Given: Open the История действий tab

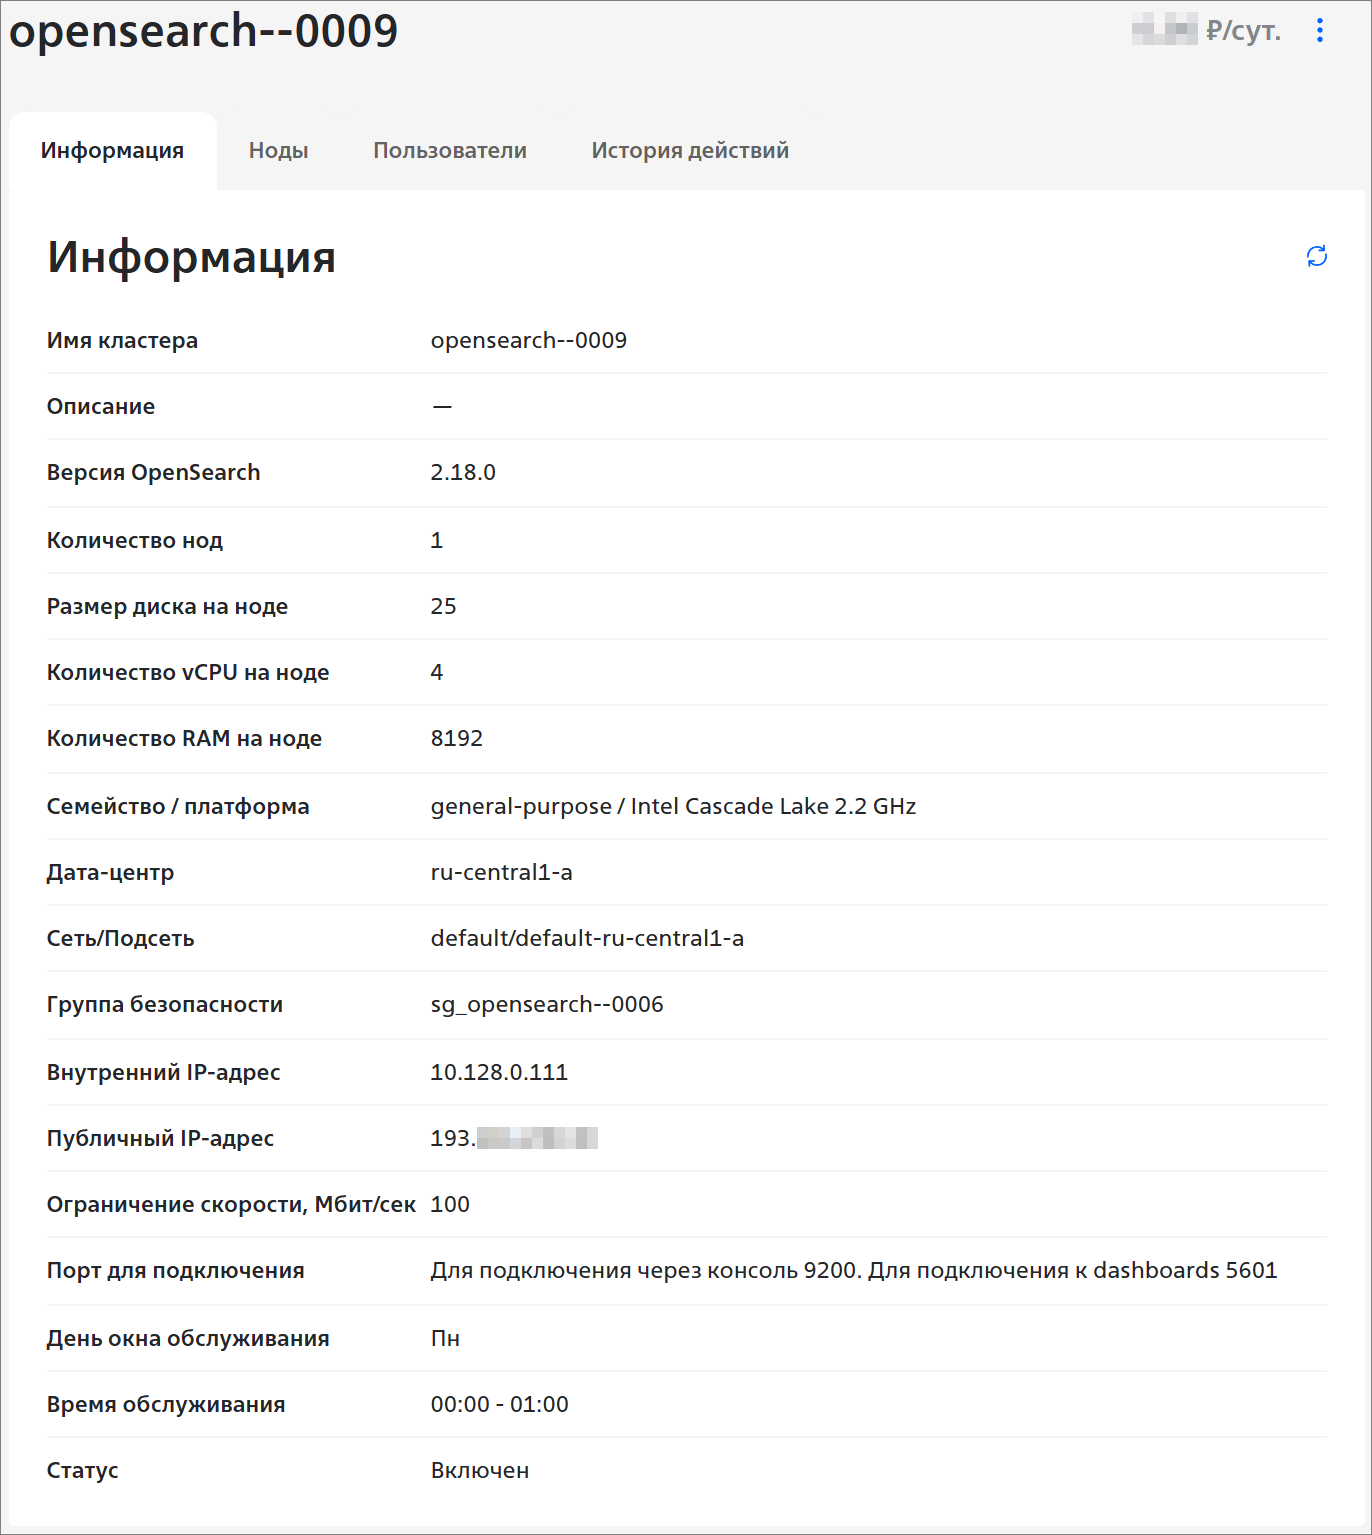Looking at the screenshot, I should 690,151.
